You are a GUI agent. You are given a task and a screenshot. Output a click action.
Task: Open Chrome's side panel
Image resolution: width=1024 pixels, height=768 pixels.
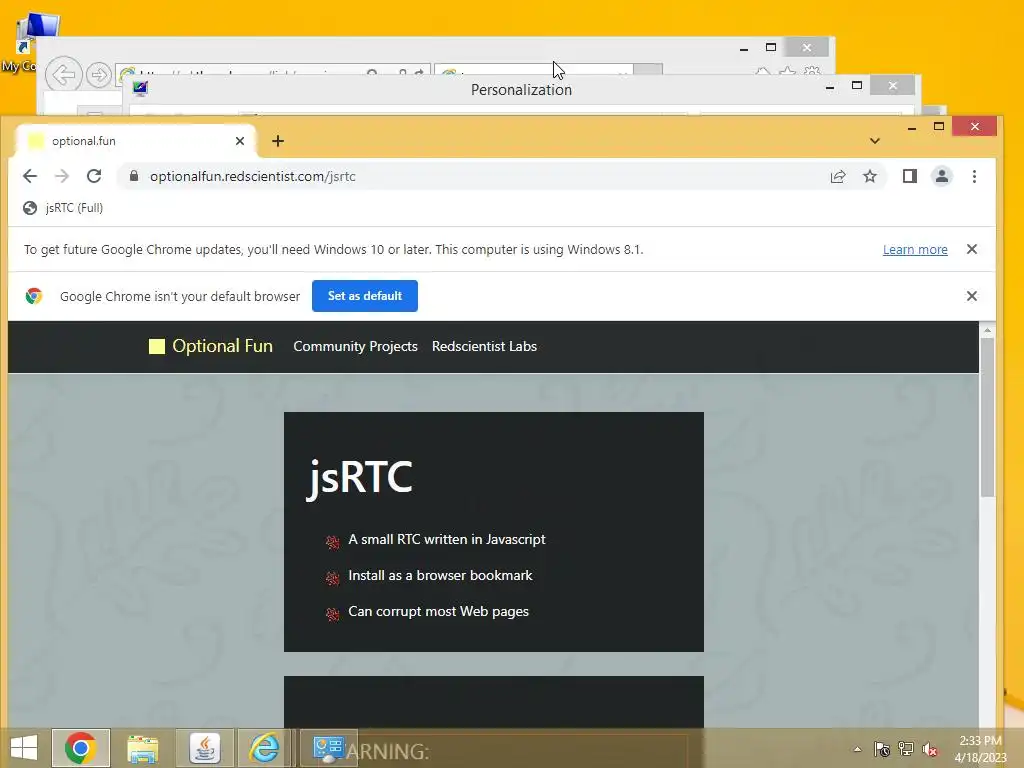coord(910,176)
